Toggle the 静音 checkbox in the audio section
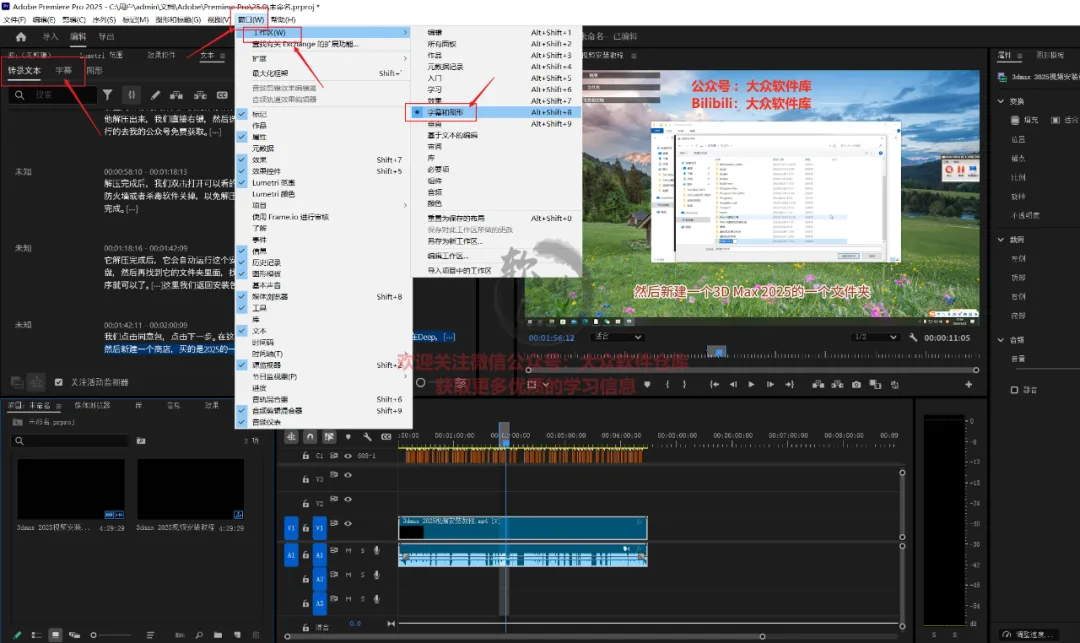 click(x=1014, y=390)
